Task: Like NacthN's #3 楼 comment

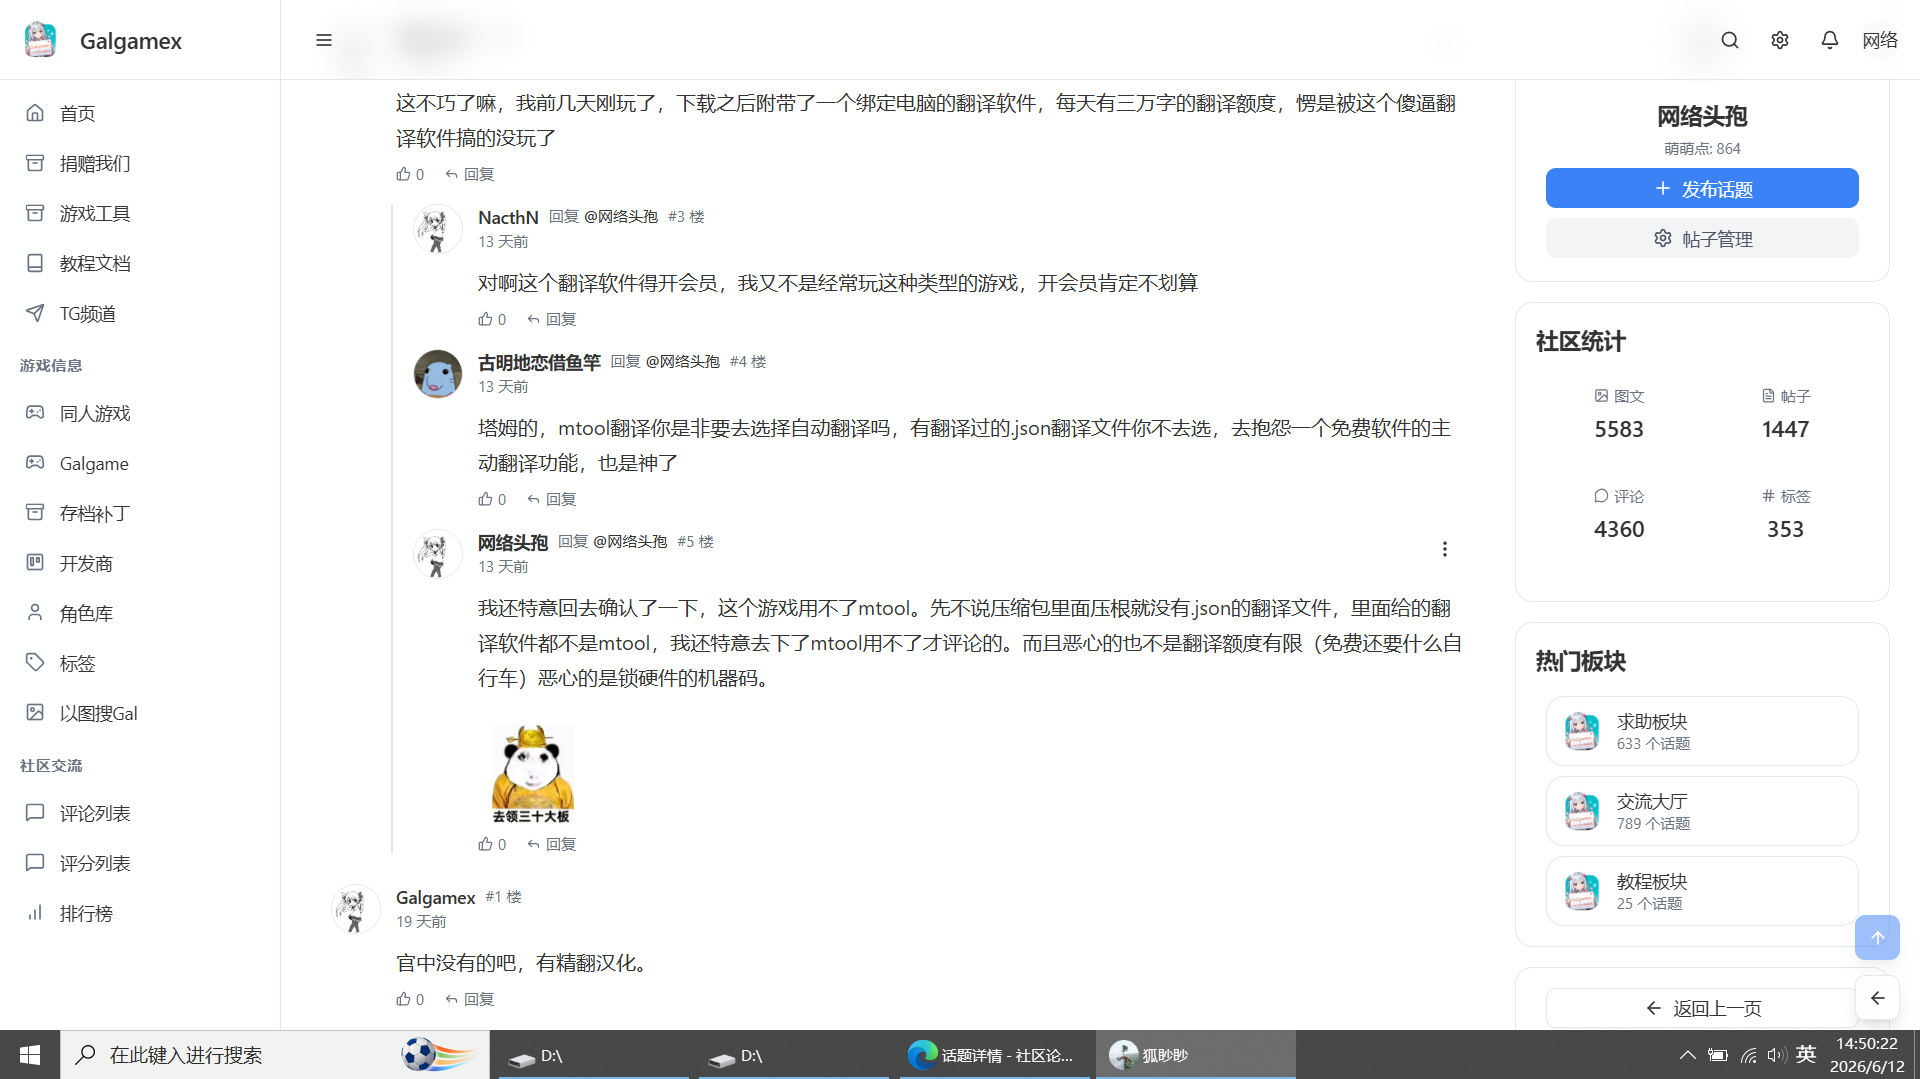Action: 492,319
